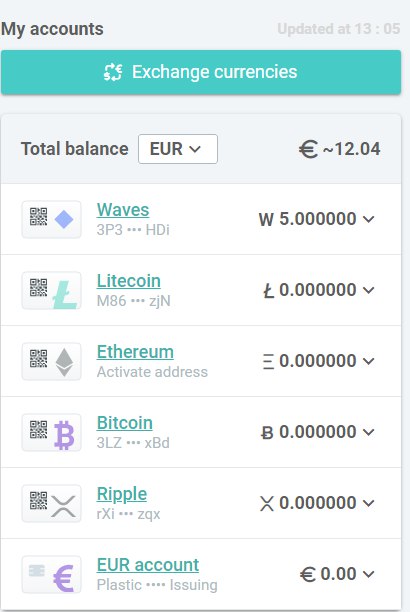Open the Bitcoin QR code icon
Viewport: 410px width, 612px height.
(x=39, y=430)
